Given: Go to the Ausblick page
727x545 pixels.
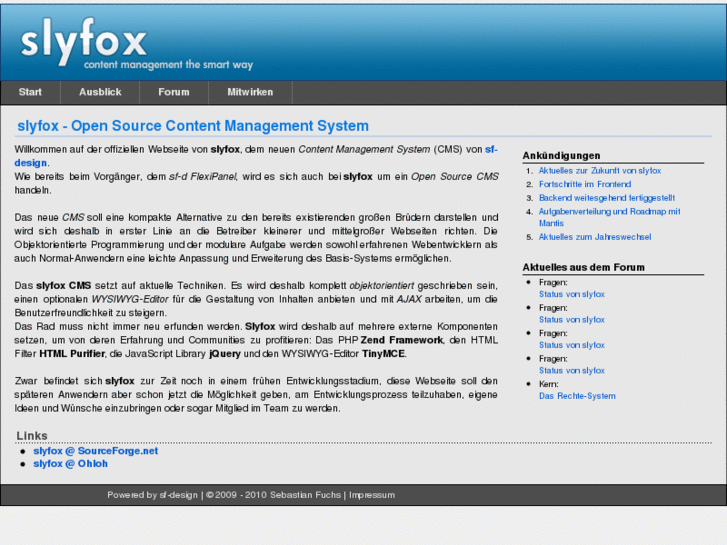Looking at the screenshot, I should pyautogui.click(x=100, y=92).
